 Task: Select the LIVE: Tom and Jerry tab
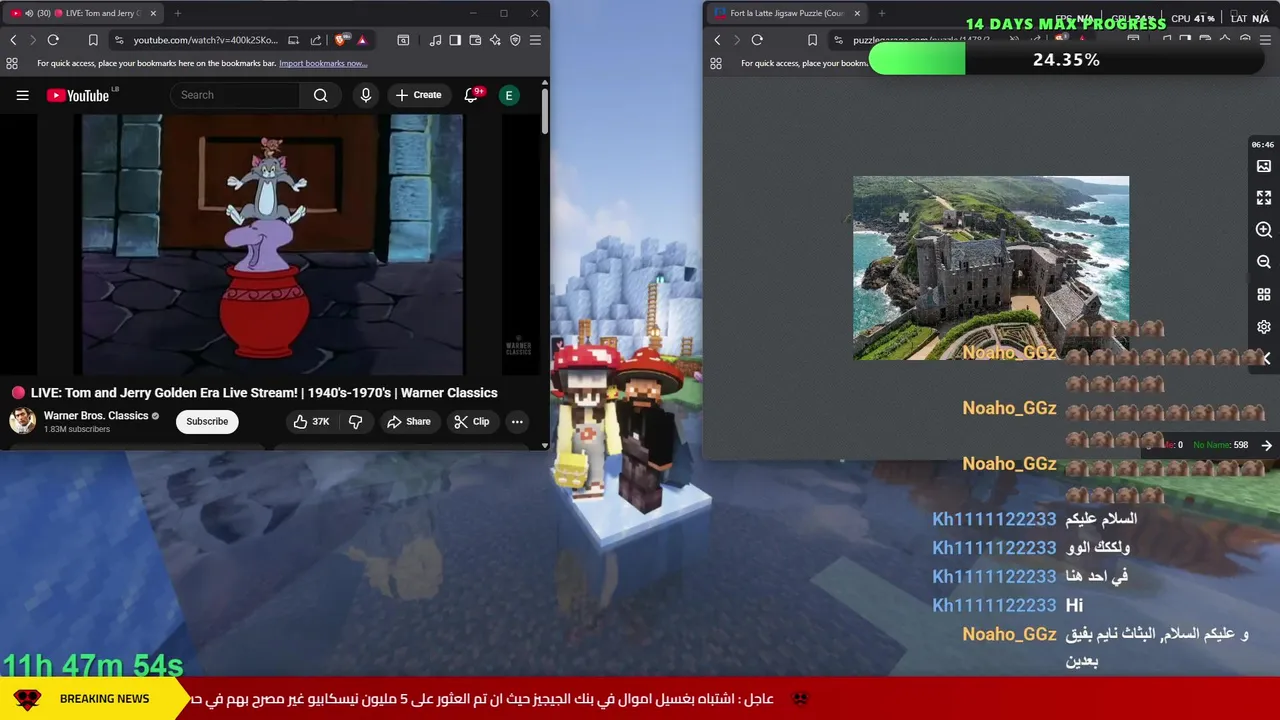click(83, 13)
